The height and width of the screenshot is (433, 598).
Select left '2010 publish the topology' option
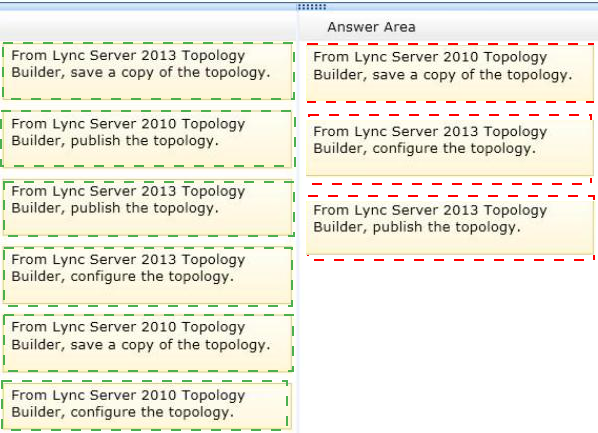(147, 139)
